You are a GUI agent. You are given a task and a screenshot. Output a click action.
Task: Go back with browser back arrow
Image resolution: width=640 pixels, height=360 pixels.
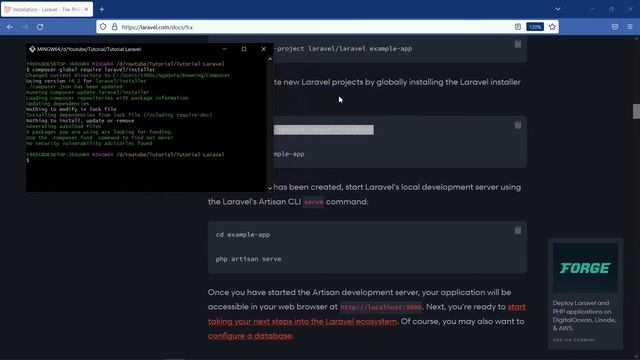[x=10, y=27]
